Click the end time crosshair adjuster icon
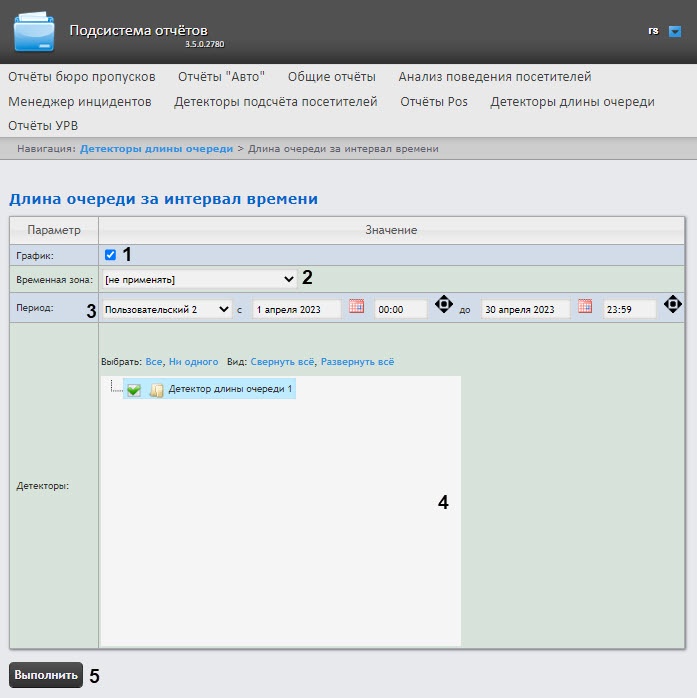697x698 pixels. (x=673, y=304)
